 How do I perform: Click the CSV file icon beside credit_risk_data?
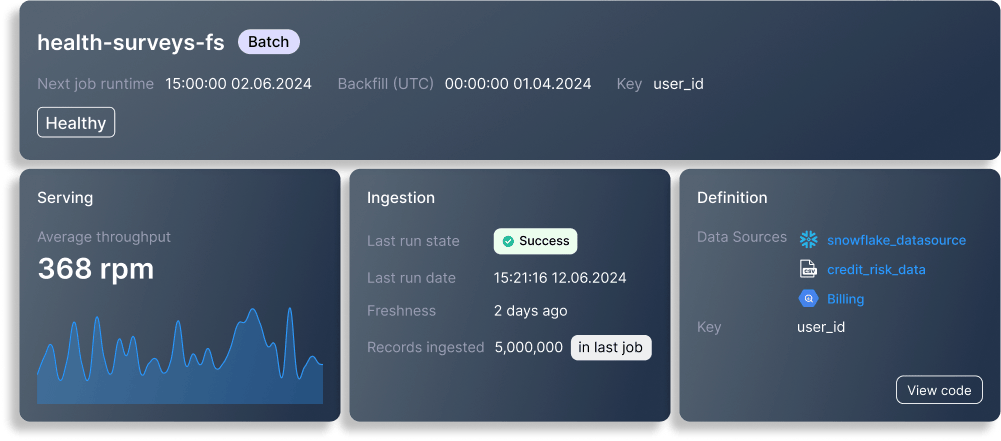pyautogui.click(x=809, y=269)
